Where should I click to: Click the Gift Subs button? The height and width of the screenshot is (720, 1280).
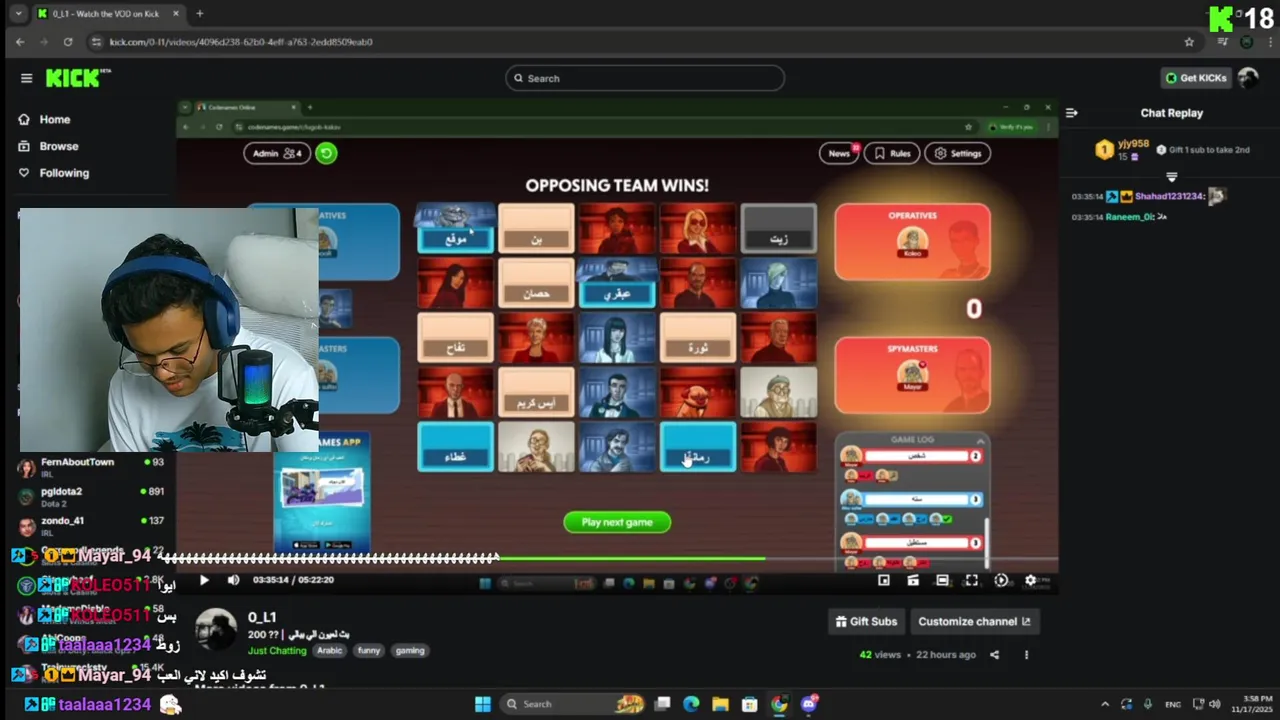pyautogui.click(x=866, y=621)
